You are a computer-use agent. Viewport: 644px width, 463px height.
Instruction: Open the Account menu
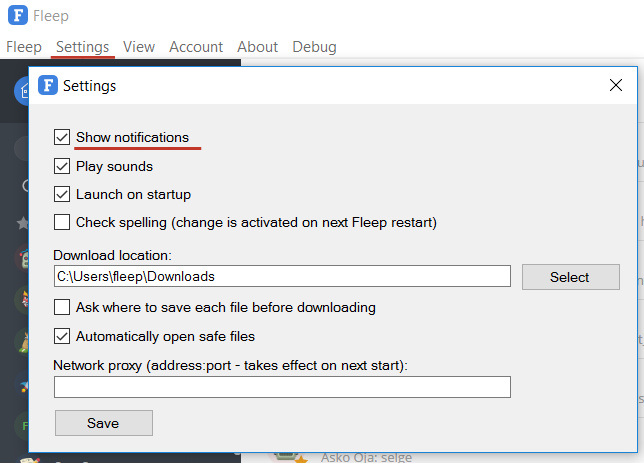(x=196, y=47)
